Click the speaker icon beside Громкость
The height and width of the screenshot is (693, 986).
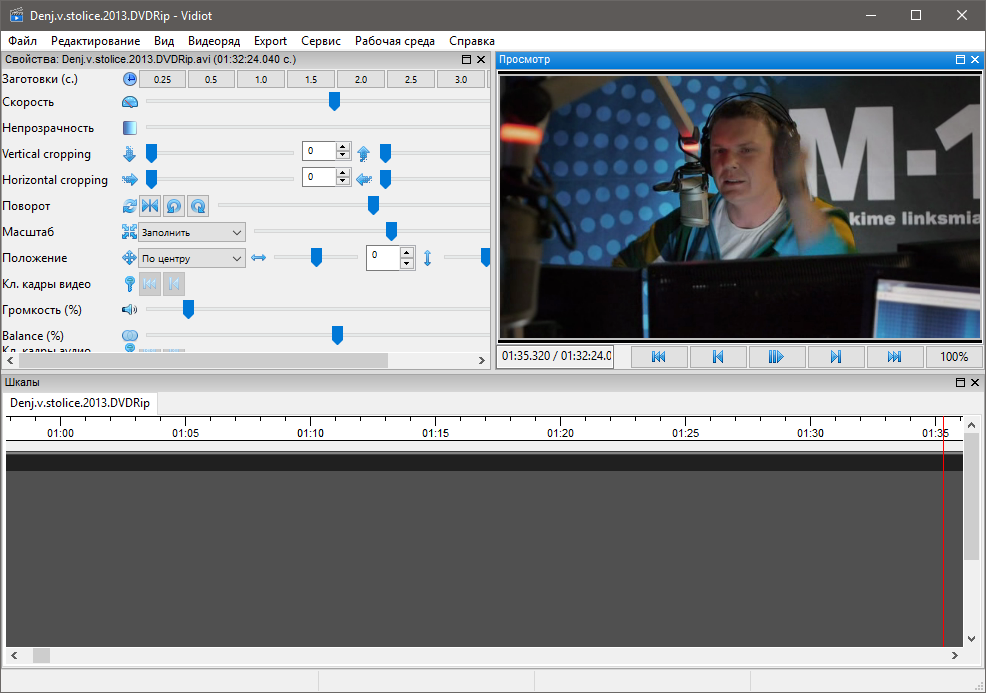coord(130,309)
